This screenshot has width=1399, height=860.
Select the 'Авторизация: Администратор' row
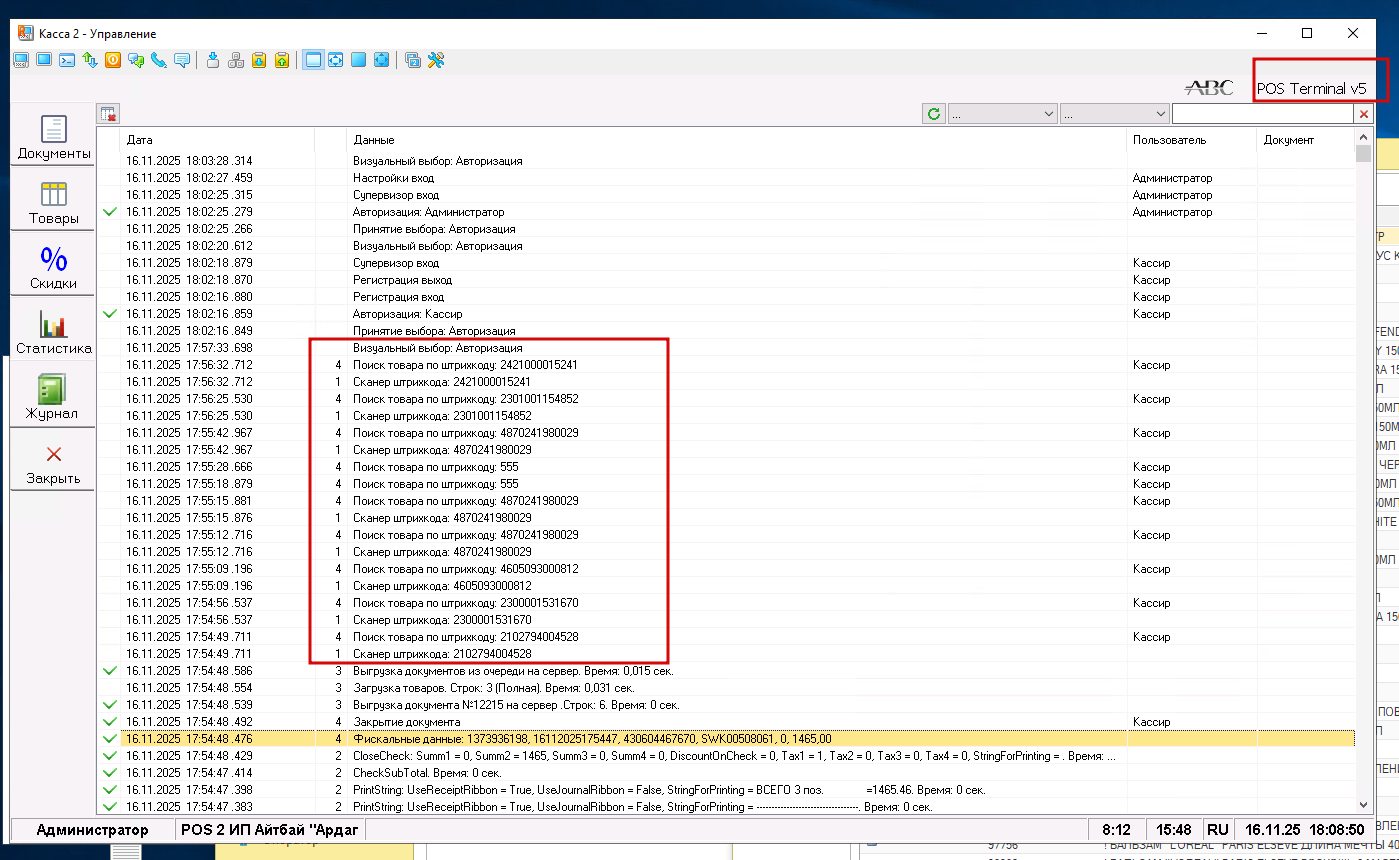pyautogui.click(x=727, y=212)
